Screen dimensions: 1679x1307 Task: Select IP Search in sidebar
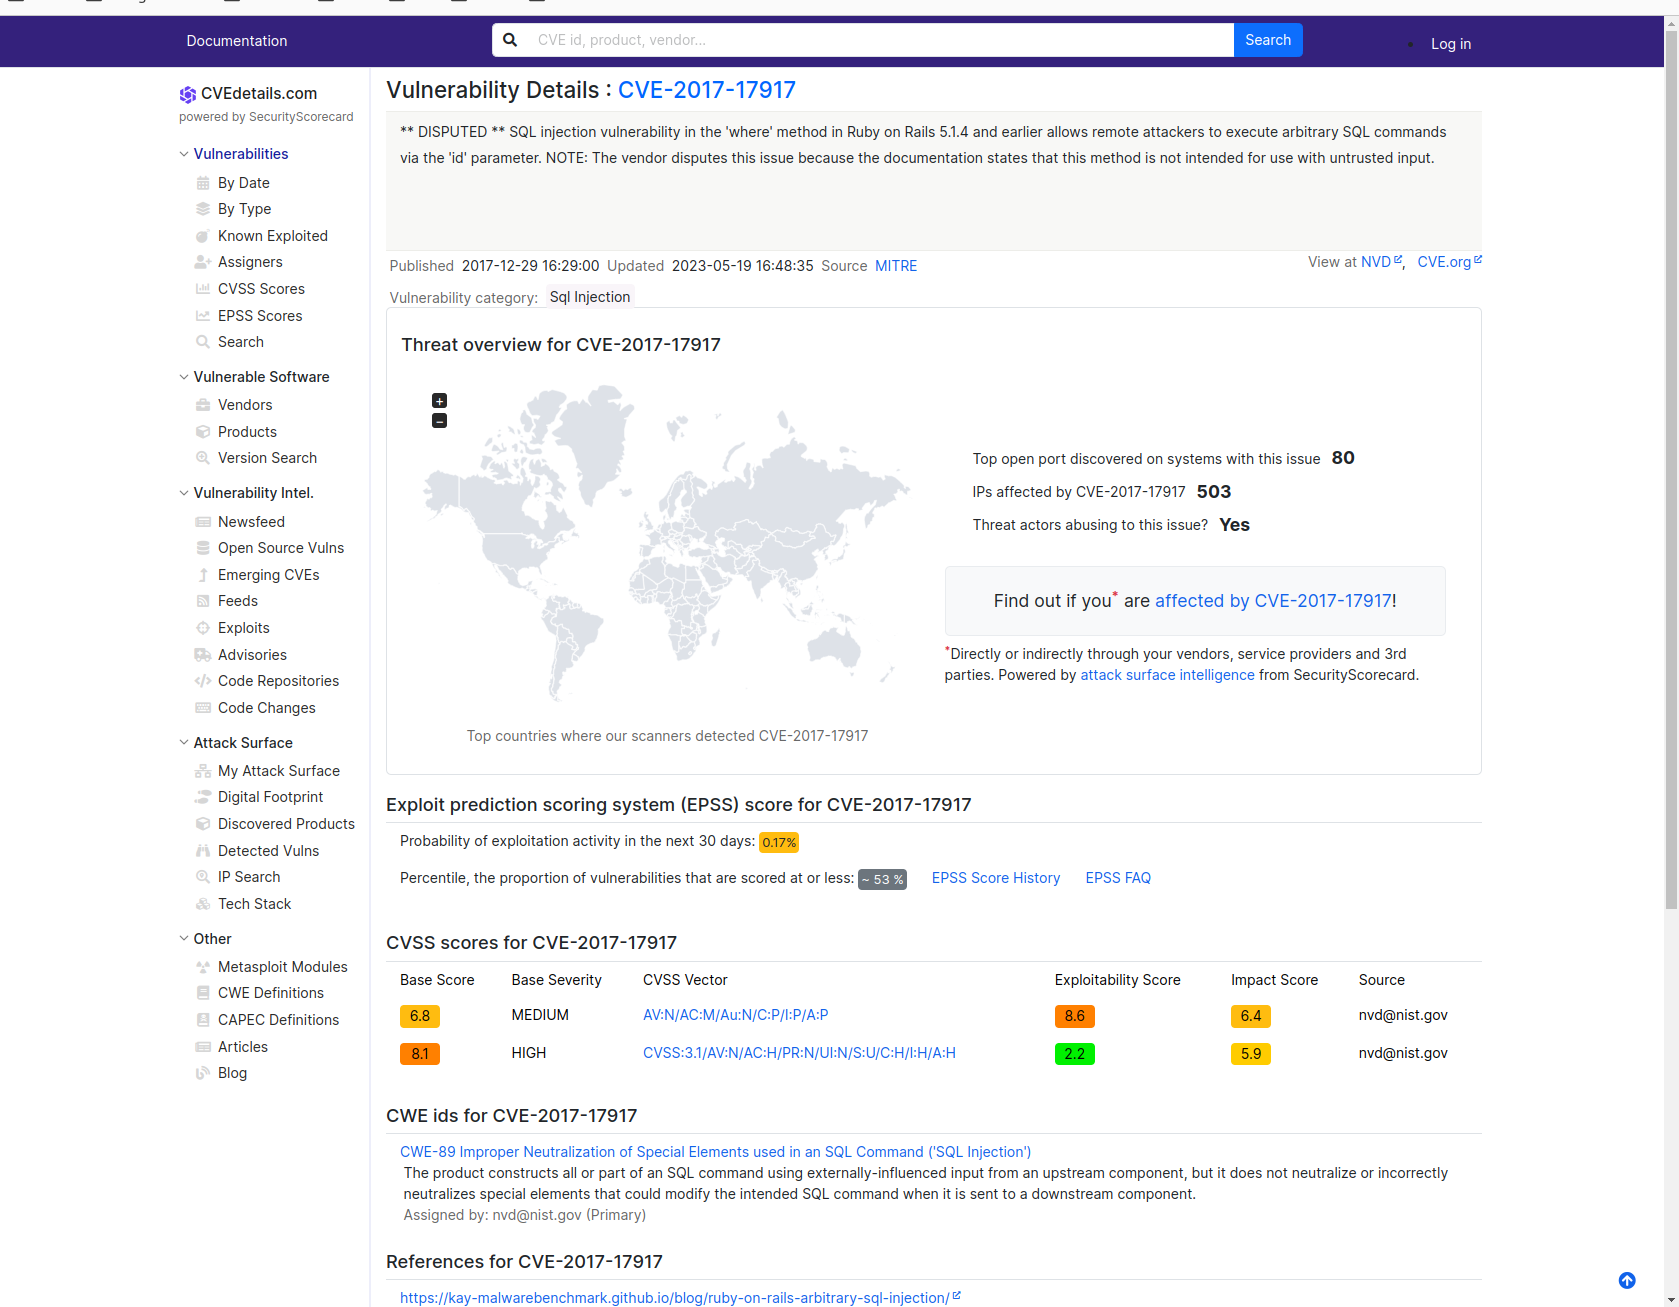tap(249, 877)
